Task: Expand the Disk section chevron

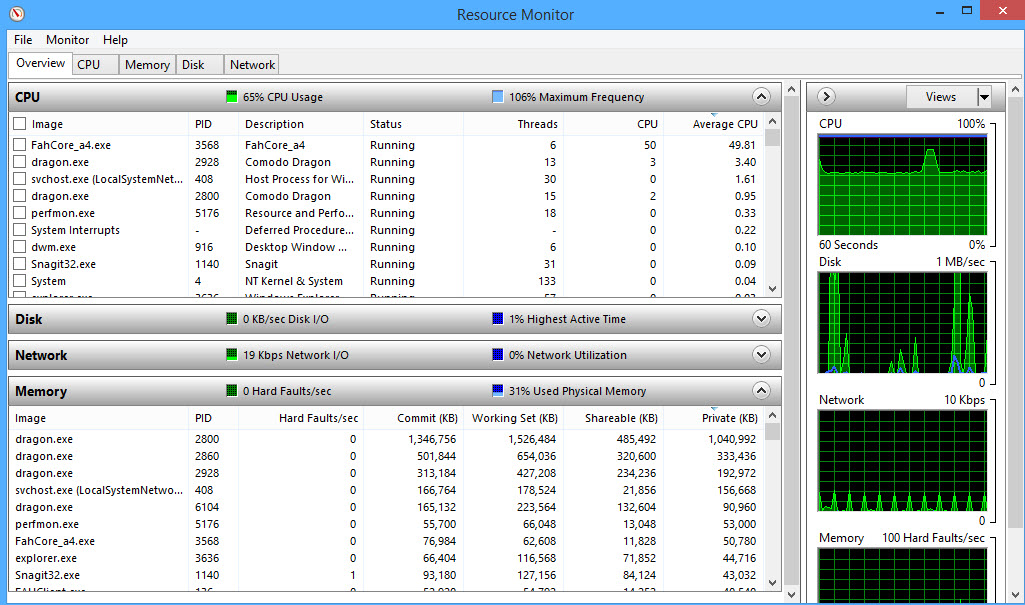Action: coord(761,319)
